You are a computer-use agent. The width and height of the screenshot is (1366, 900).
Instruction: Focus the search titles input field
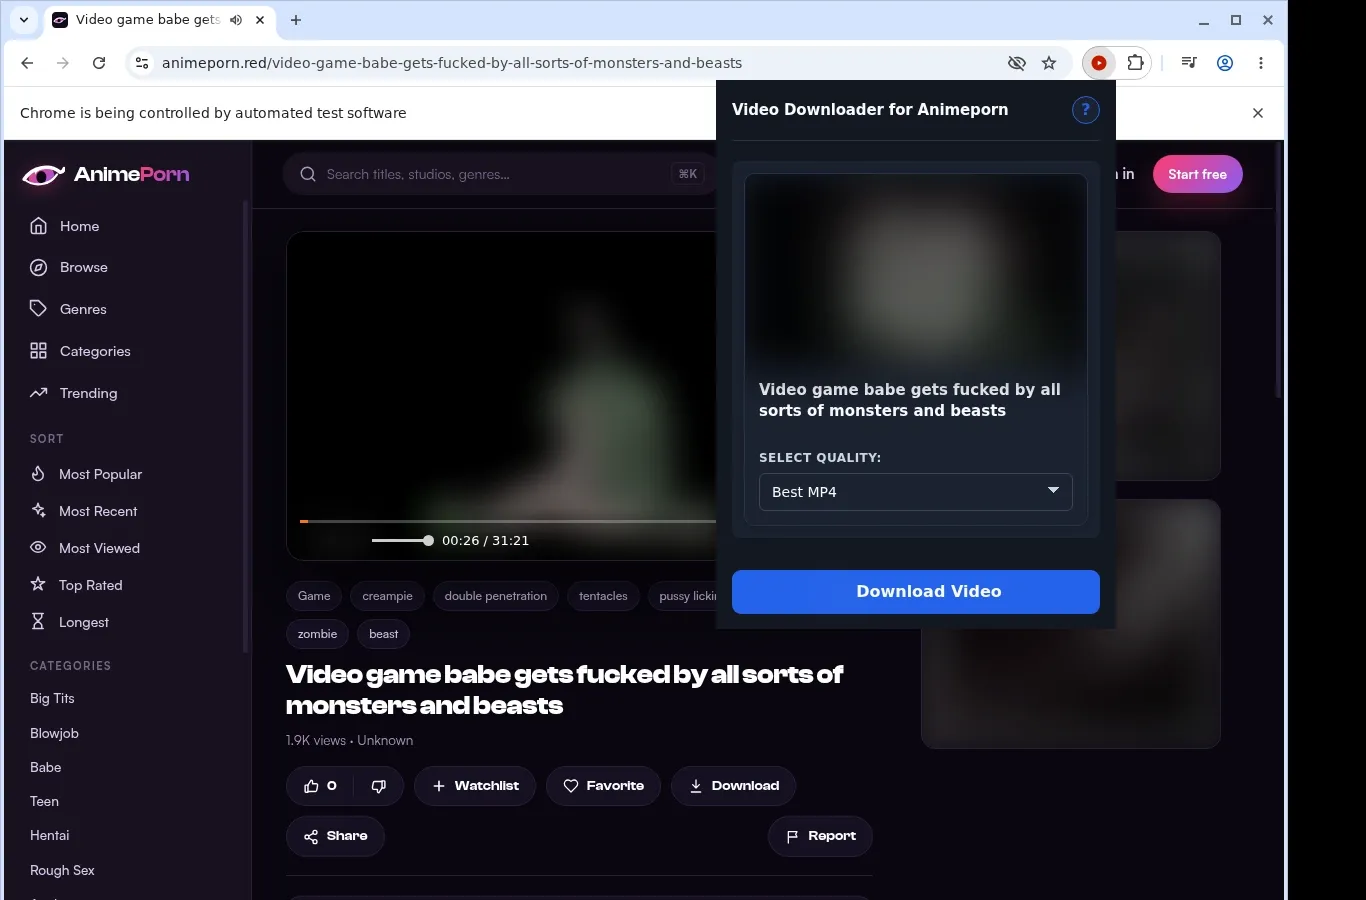click(500, 174)
